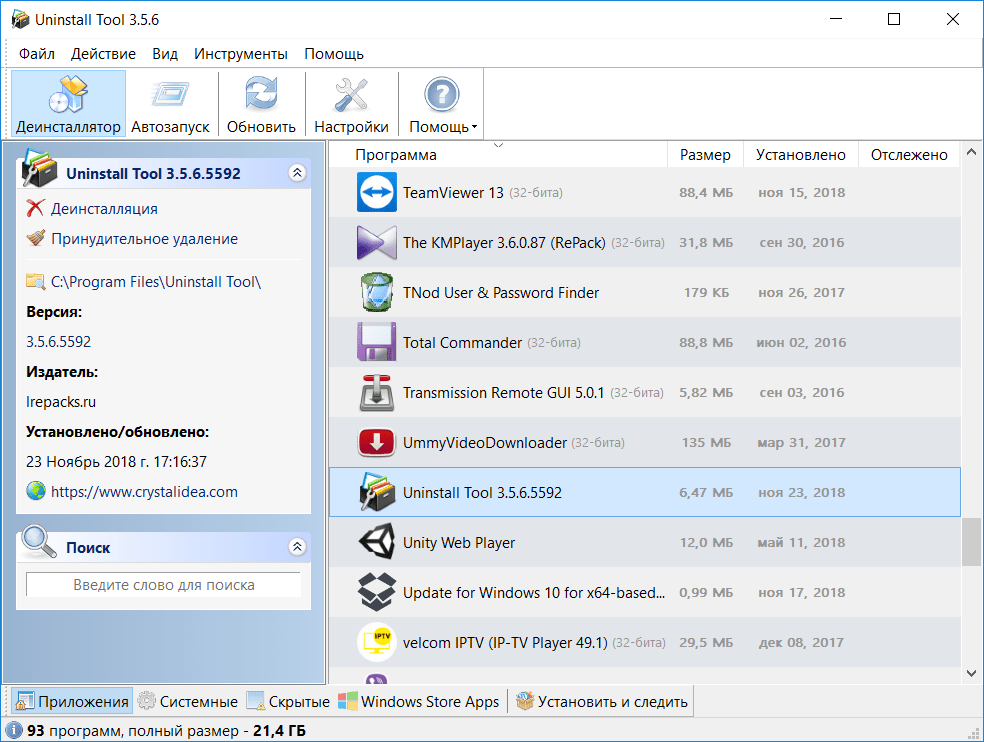Click the Обновить refresh icon

[x=261, y=94]
